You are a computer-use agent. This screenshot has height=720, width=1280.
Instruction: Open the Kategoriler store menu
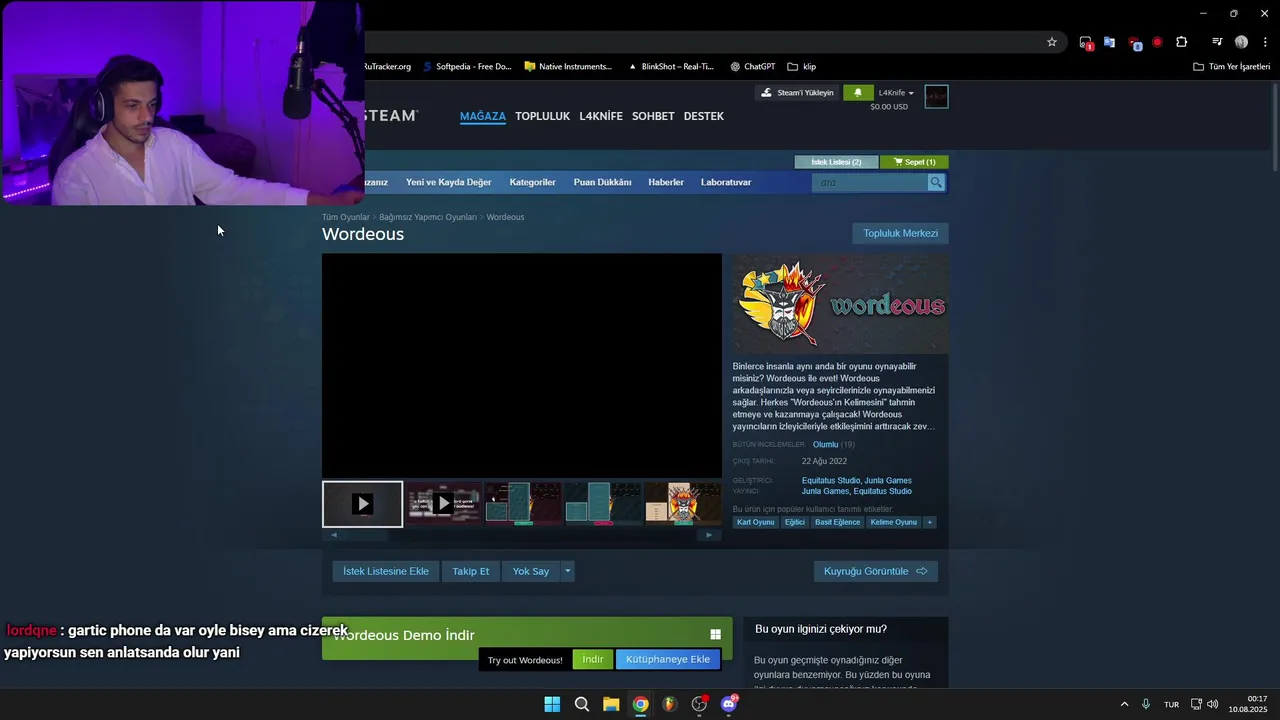tap(532, 182)
